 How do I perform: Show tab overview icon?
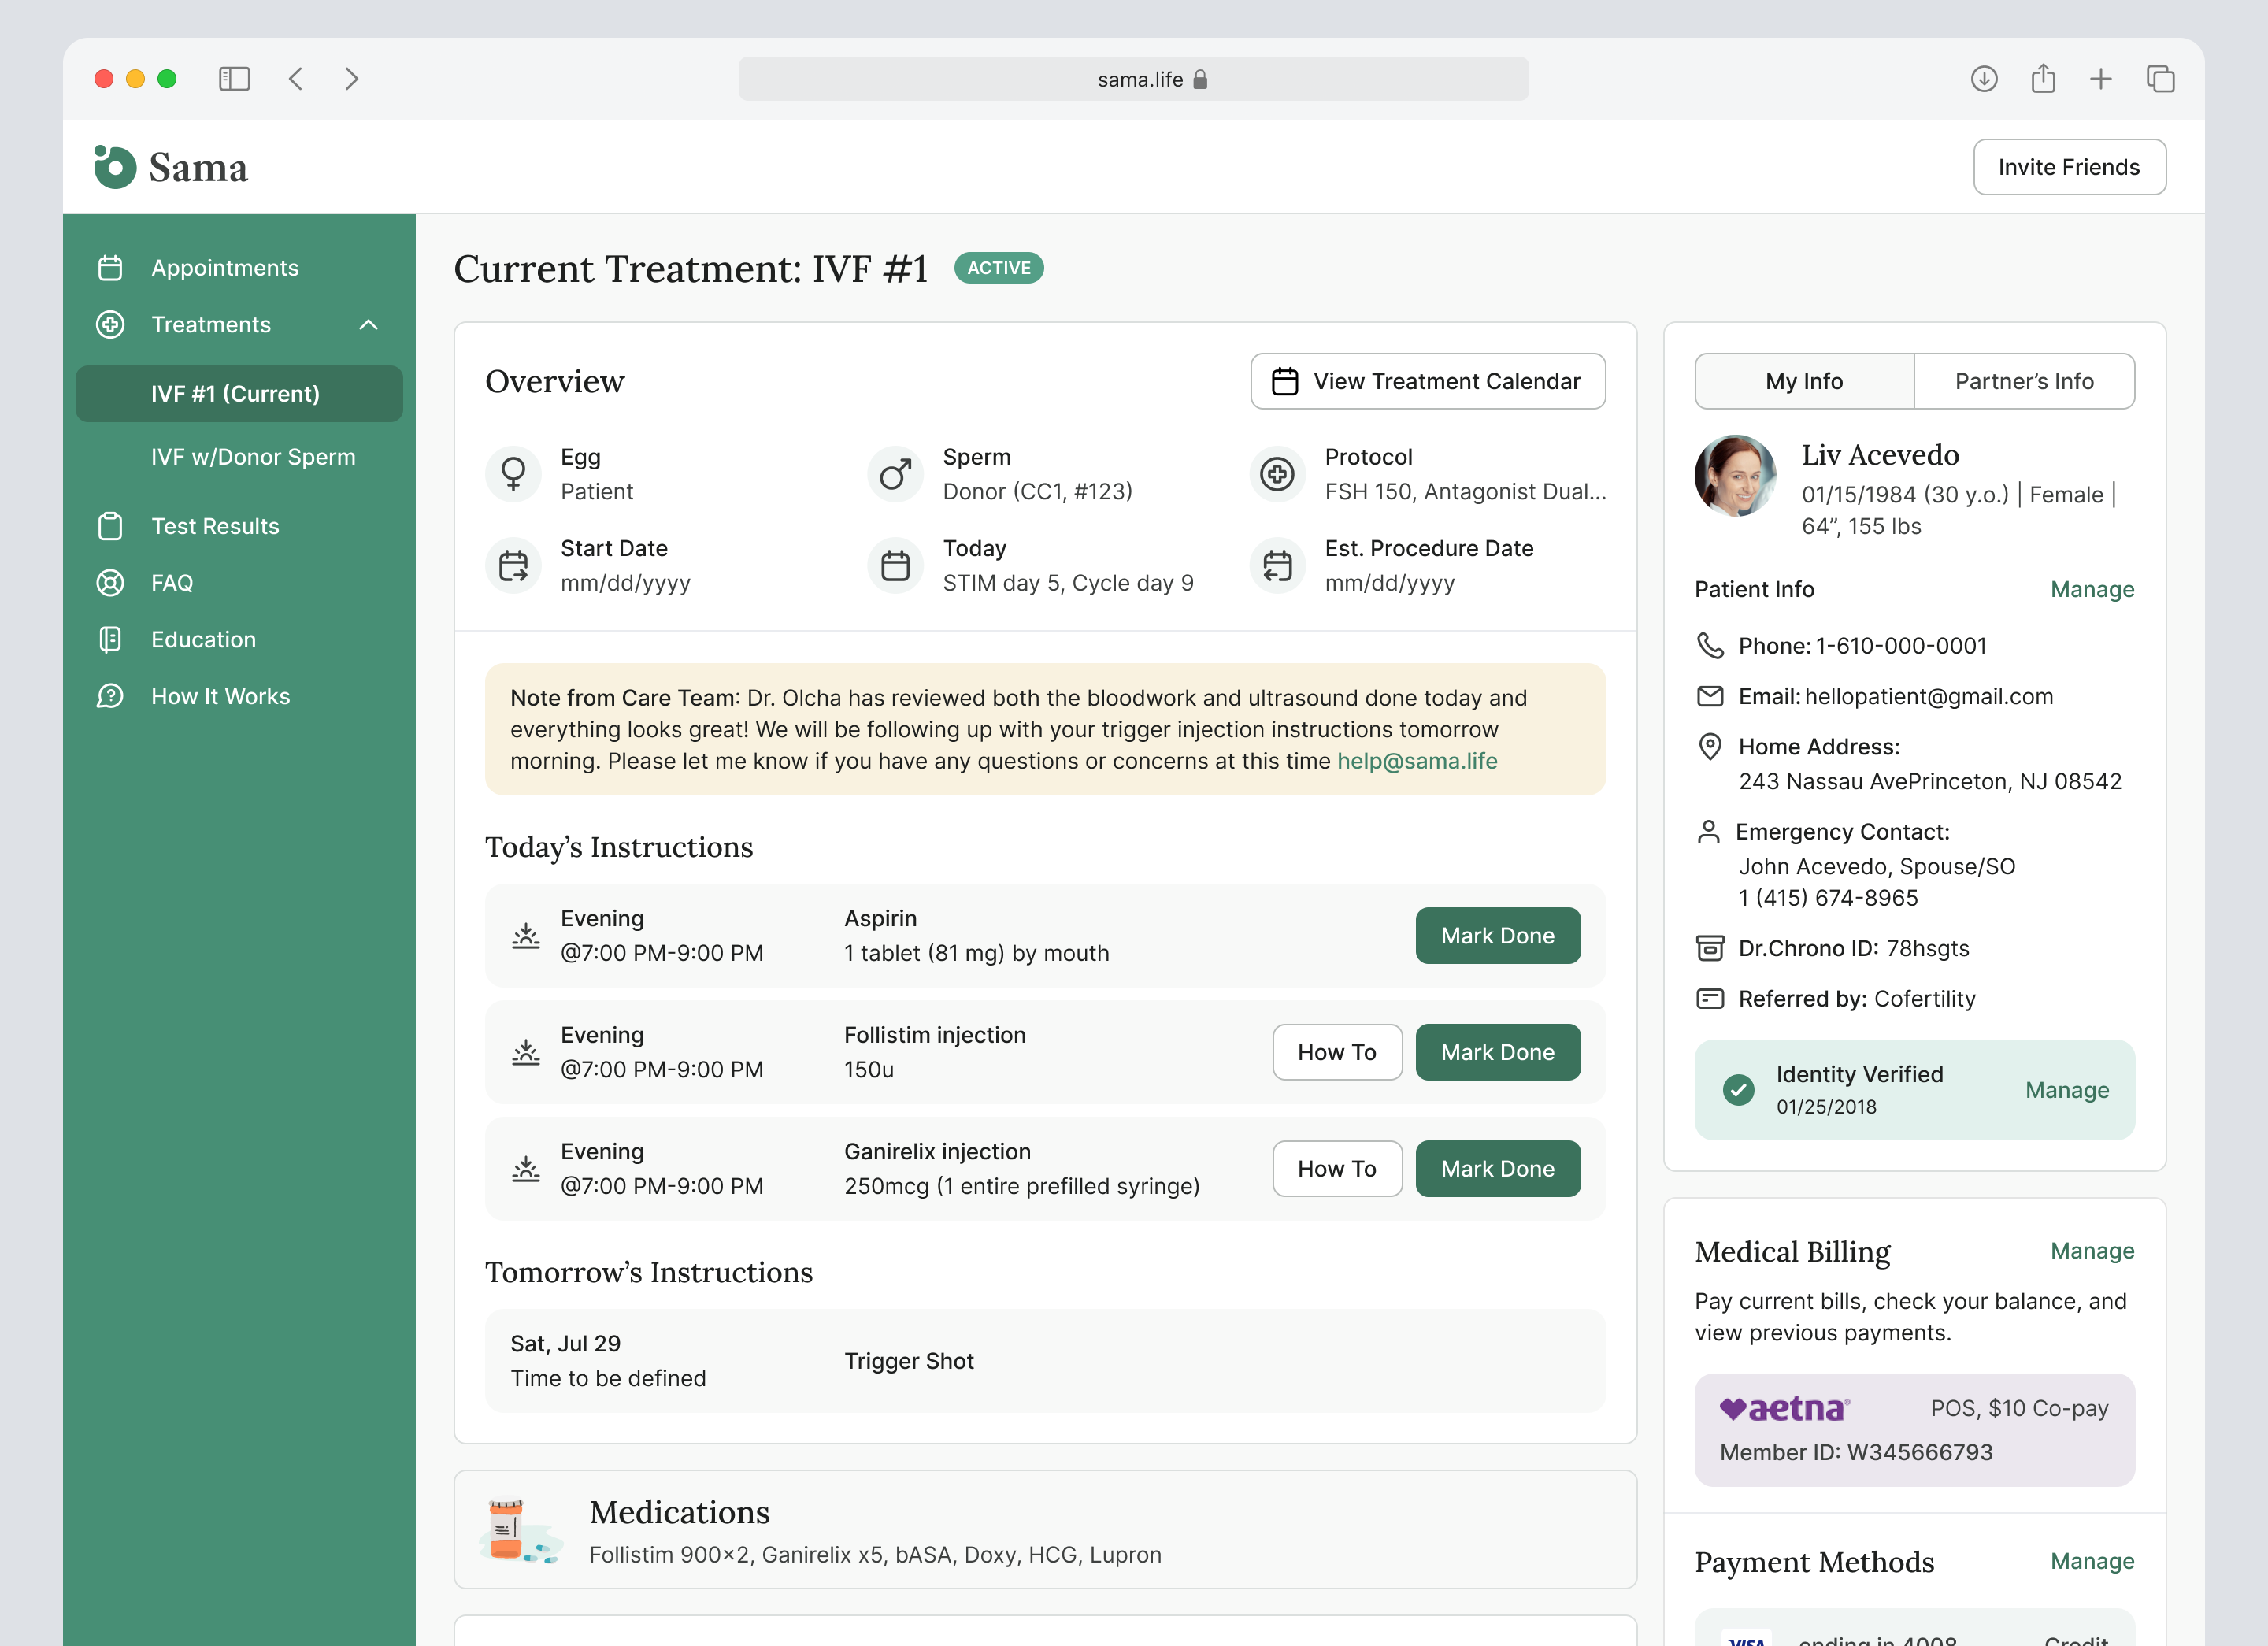tap(2160, 79)
